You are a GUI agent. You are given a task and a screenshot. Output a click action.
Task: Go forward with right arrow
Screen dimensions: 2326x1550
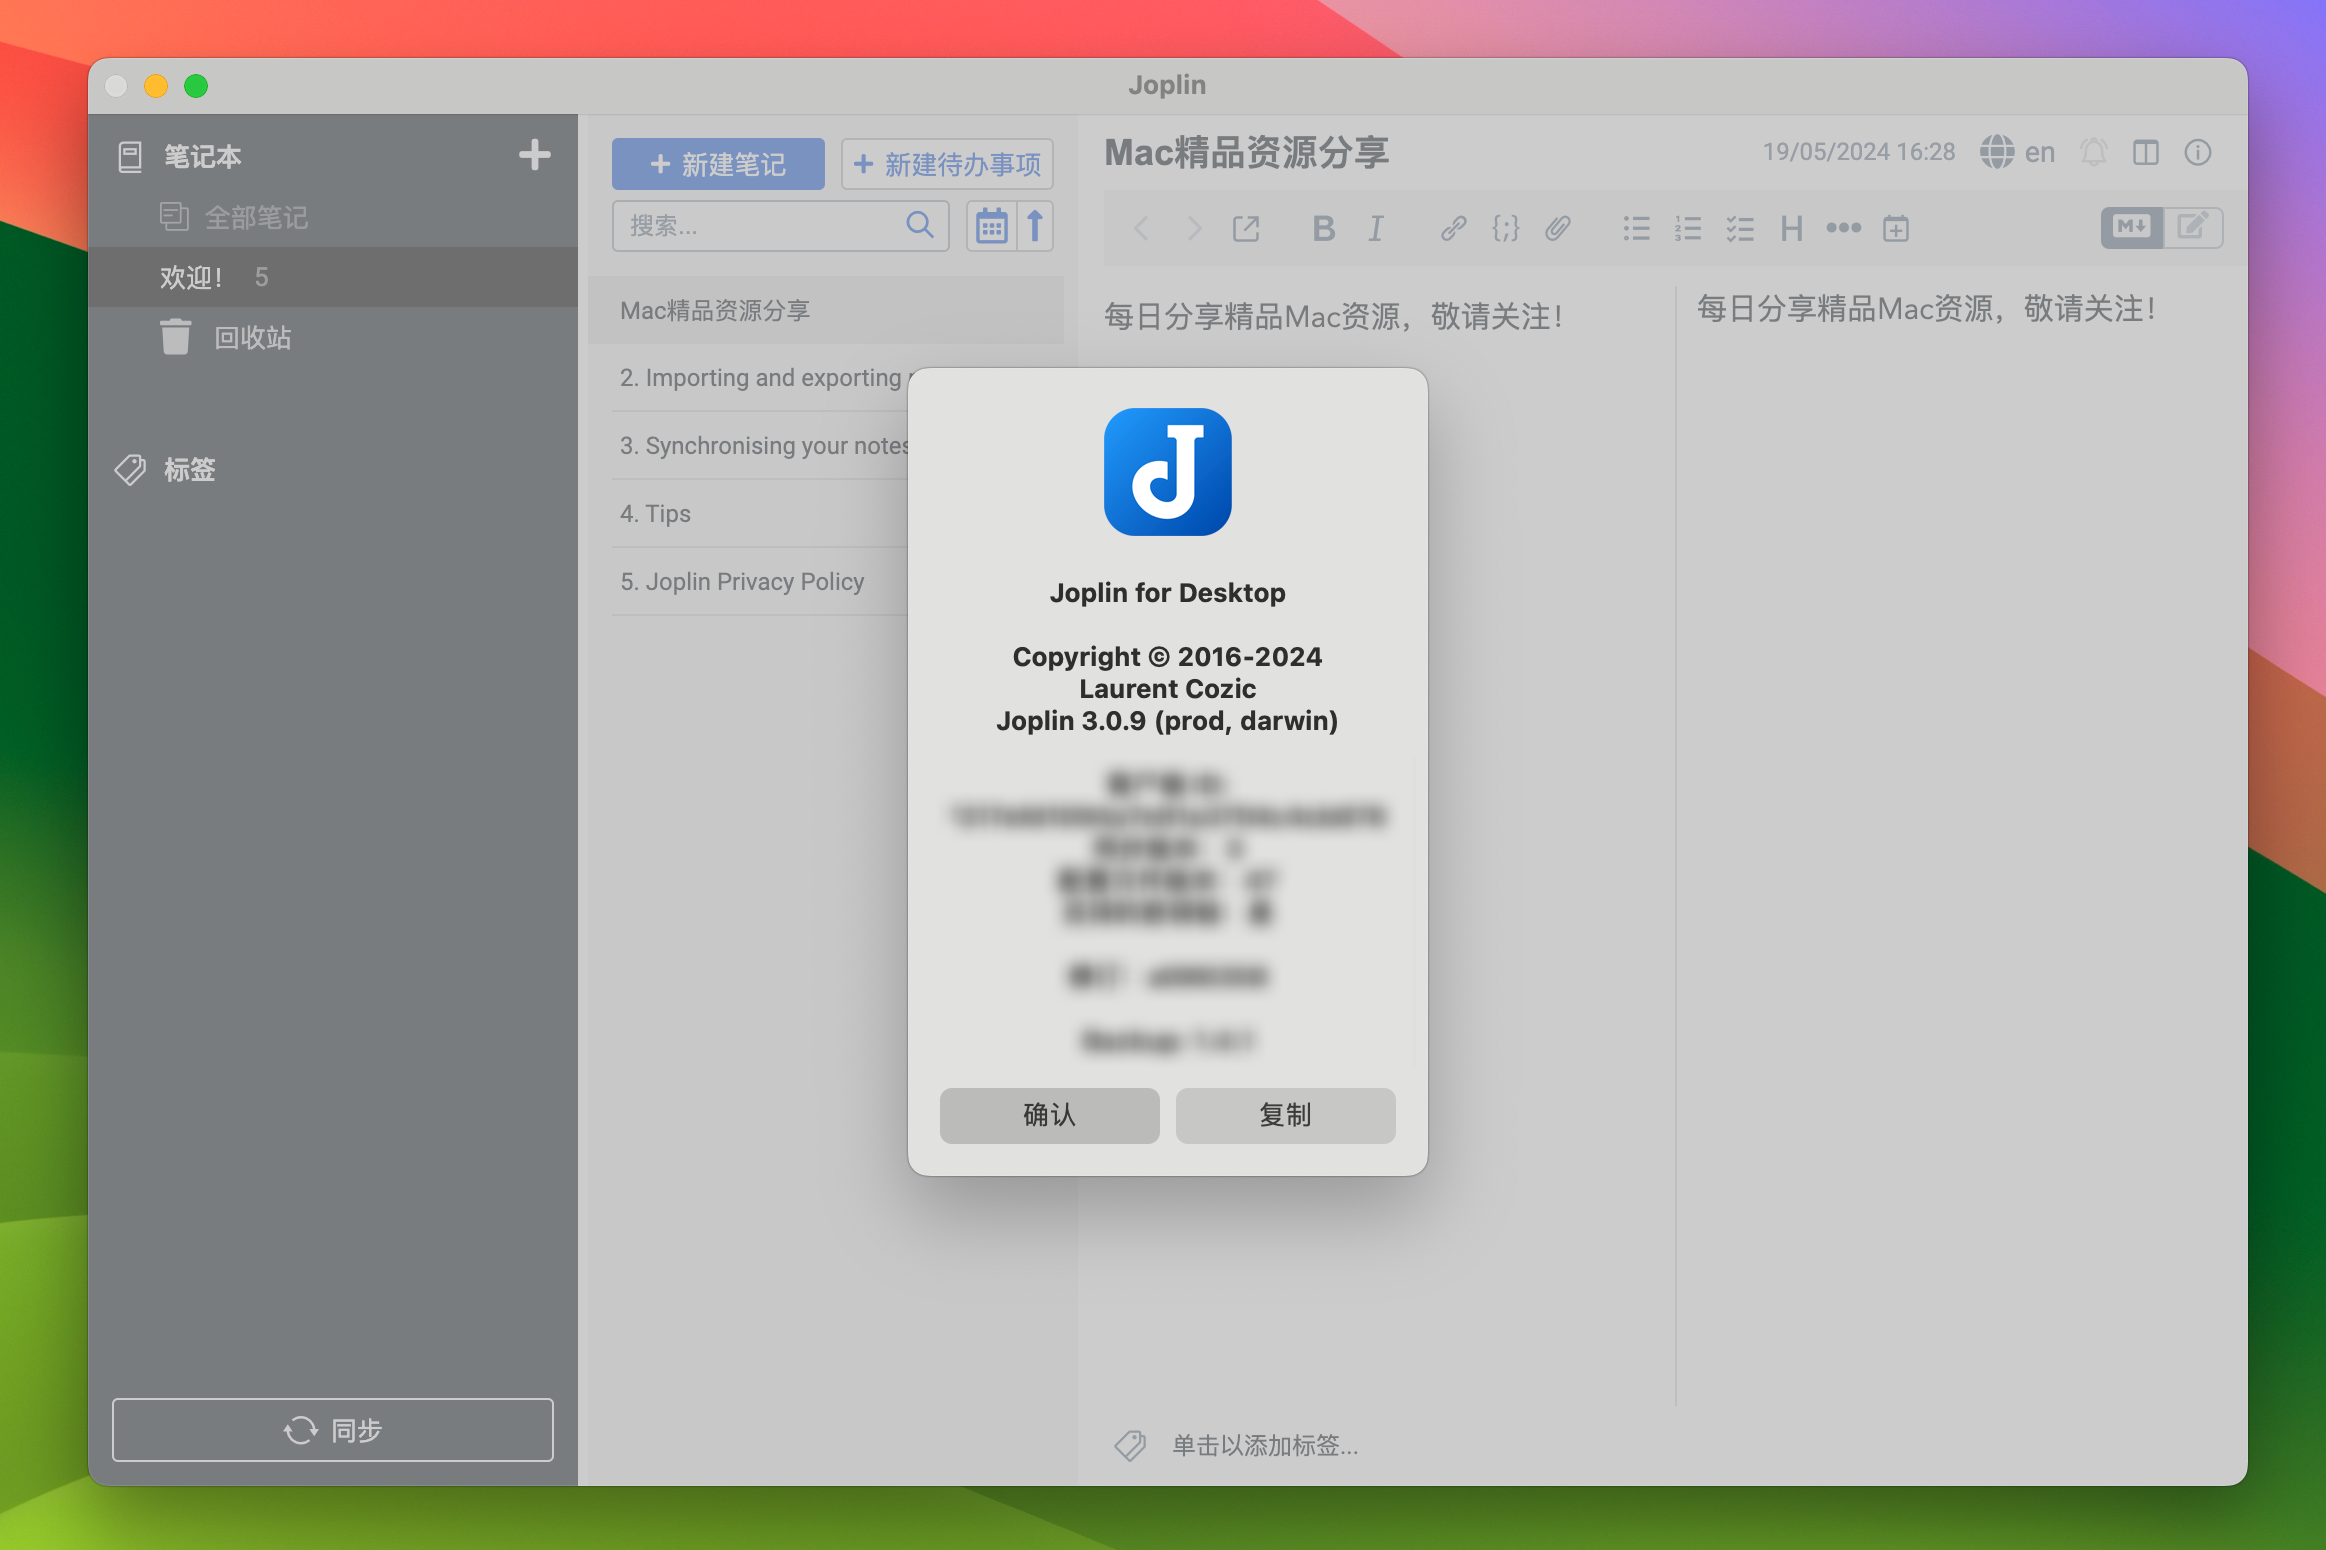click(1194, 229)
